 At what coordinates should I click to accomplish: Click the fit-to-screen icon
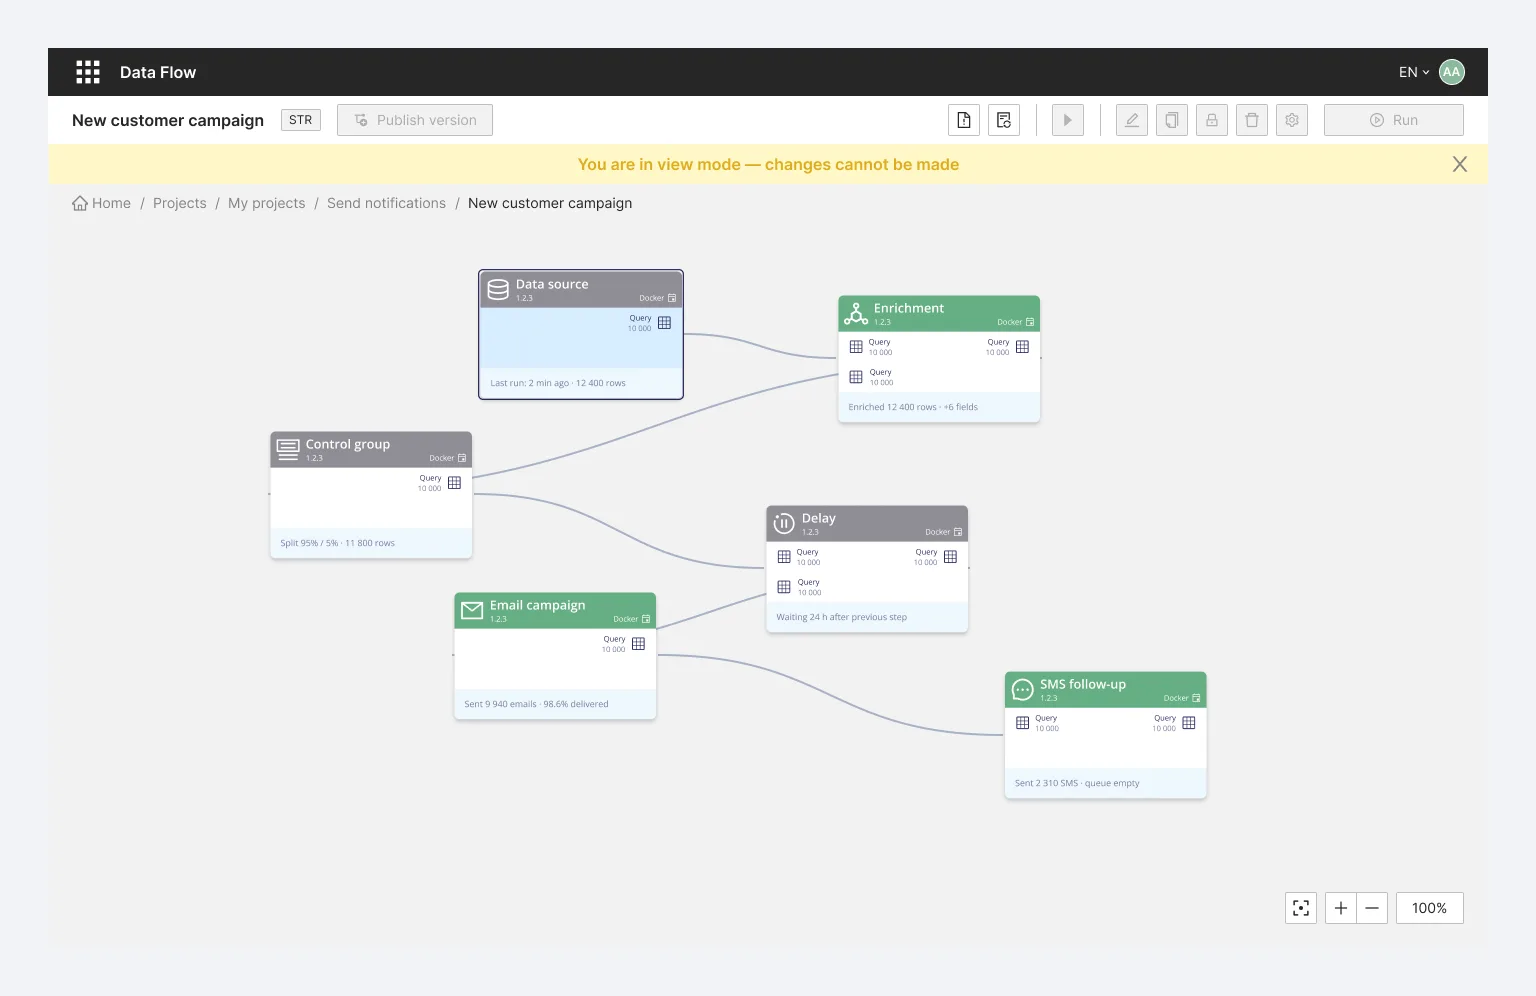[1301, 908]
